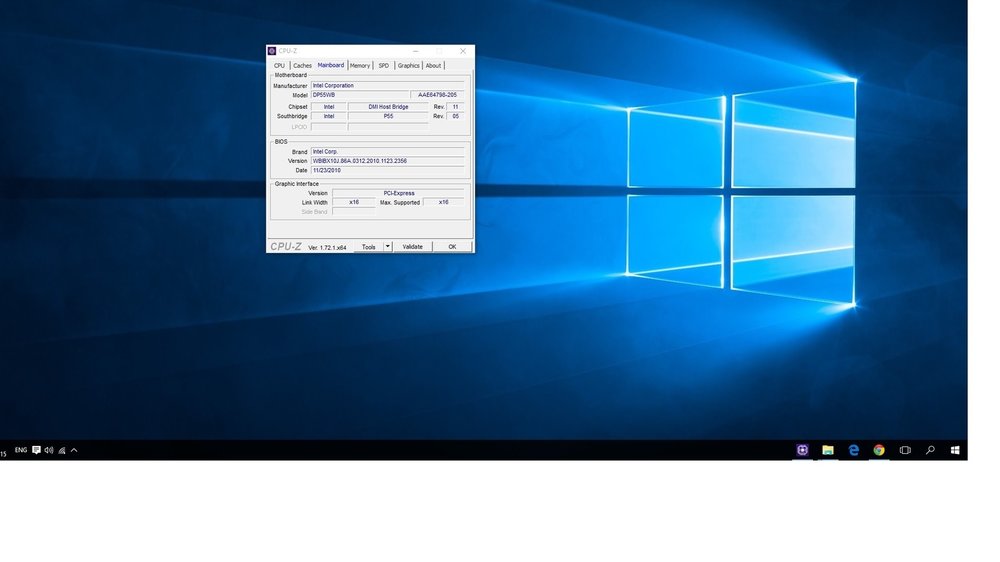Launch Microsoft Edge from taskbar

coord(853,450)
